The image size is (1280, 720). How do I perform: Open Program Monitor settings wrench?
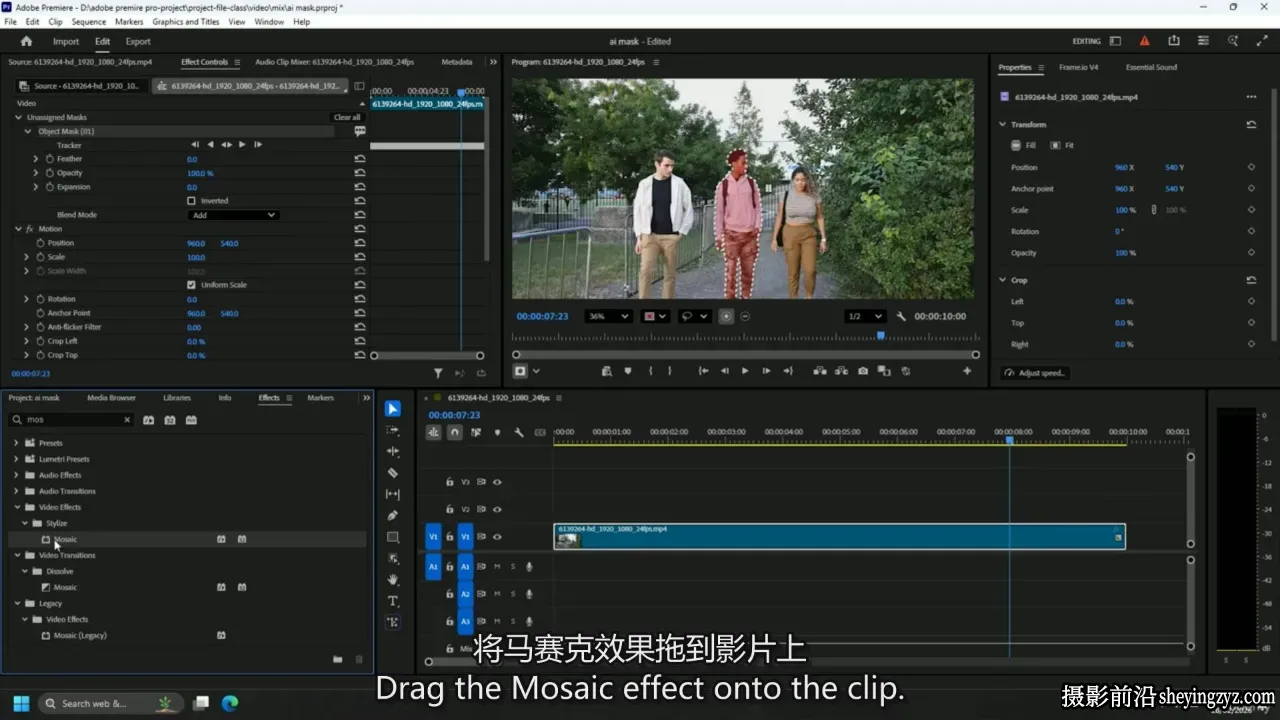(901, 316)
